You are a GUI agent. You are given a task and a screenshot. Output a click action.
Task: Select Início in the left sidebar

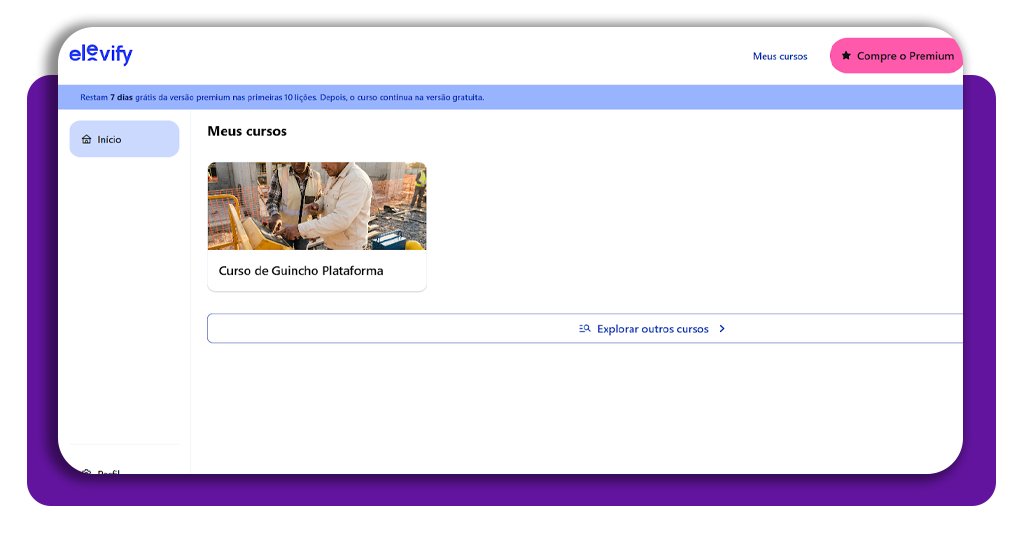(124, 139)
